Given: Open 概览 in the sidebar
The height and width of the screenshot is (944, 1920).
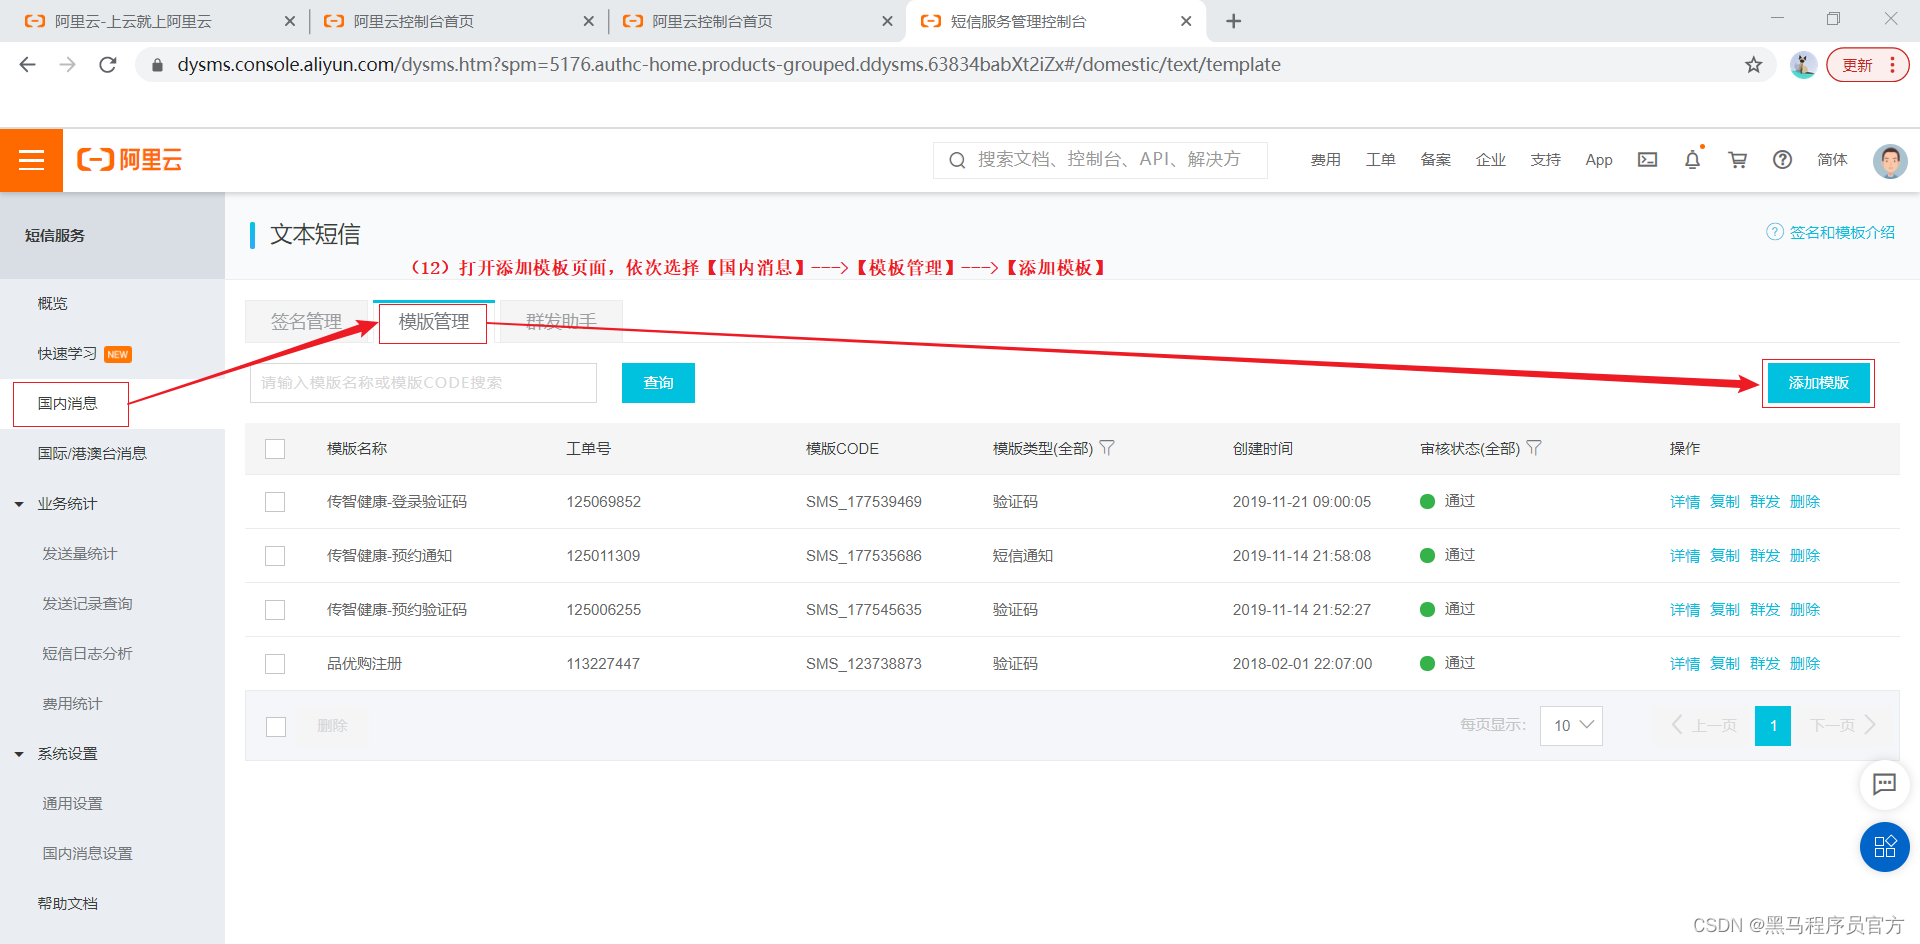Looking at the screenshot, I should pos(53,304).
